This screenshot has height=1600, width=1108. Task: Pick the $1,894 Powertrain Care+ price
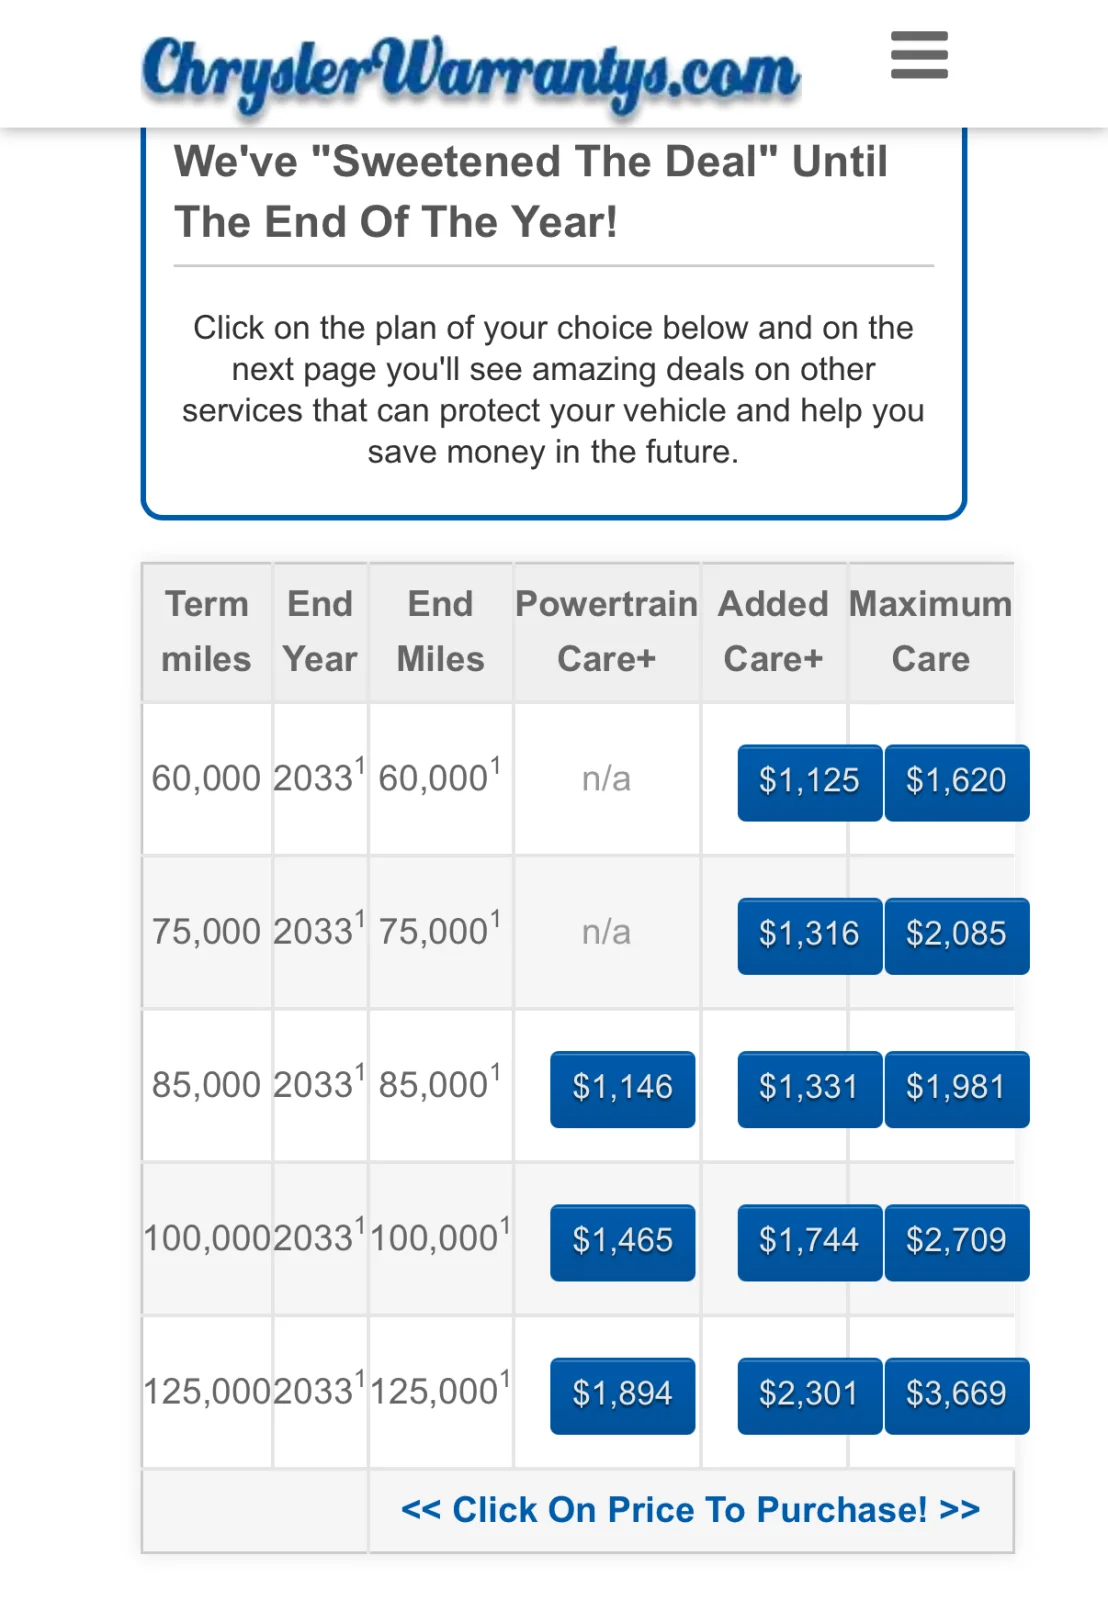click(622, 1396)
